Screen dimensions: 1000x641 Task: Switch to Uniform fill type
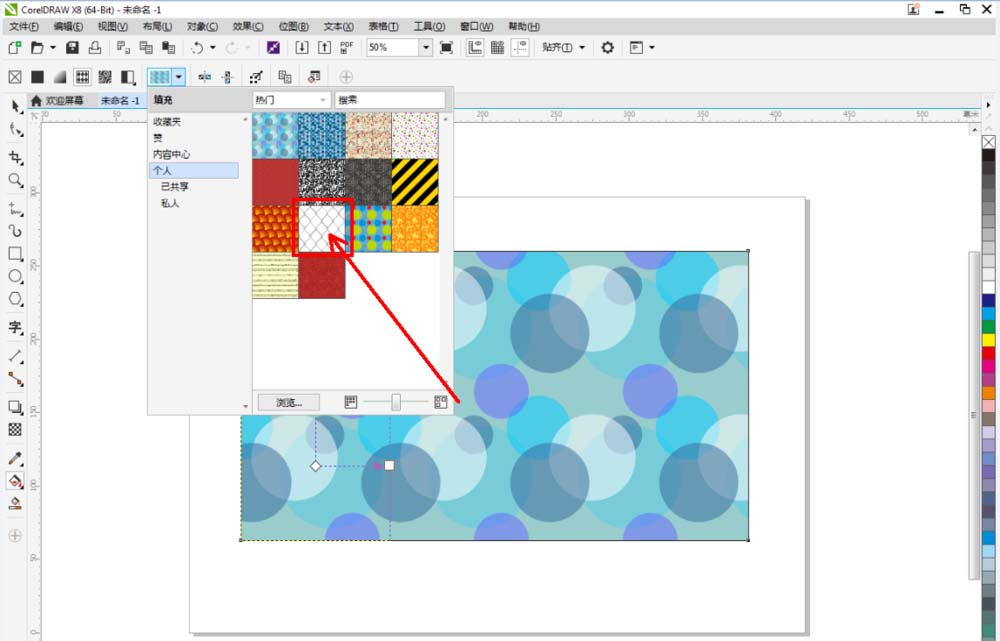(37, 77)
